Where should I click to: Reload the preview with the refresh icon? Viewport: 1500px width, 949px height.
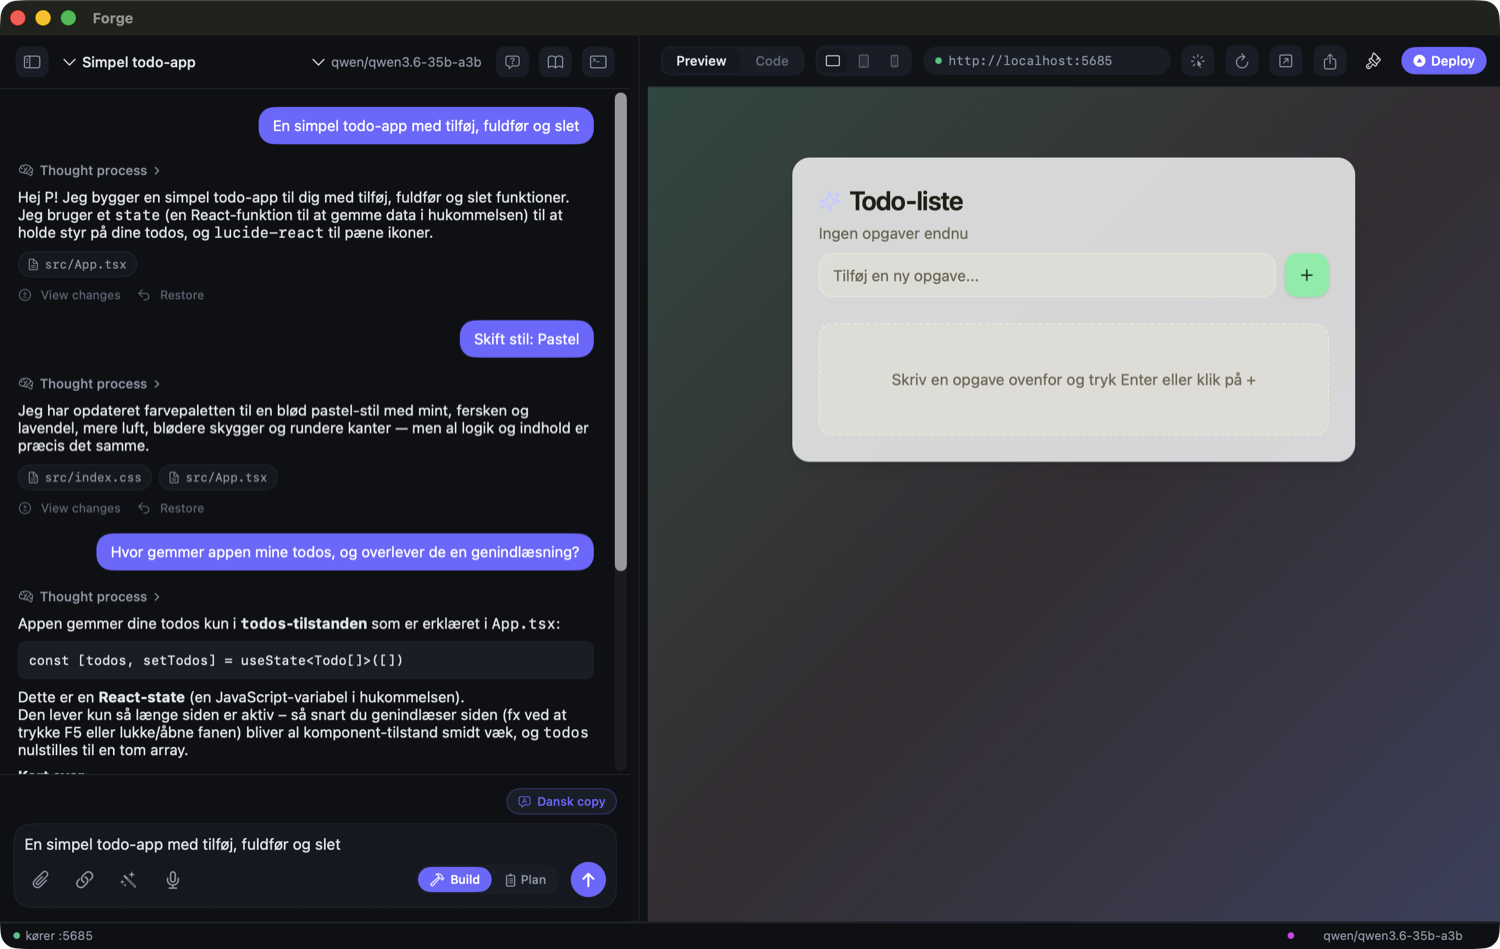(1241, 61)
